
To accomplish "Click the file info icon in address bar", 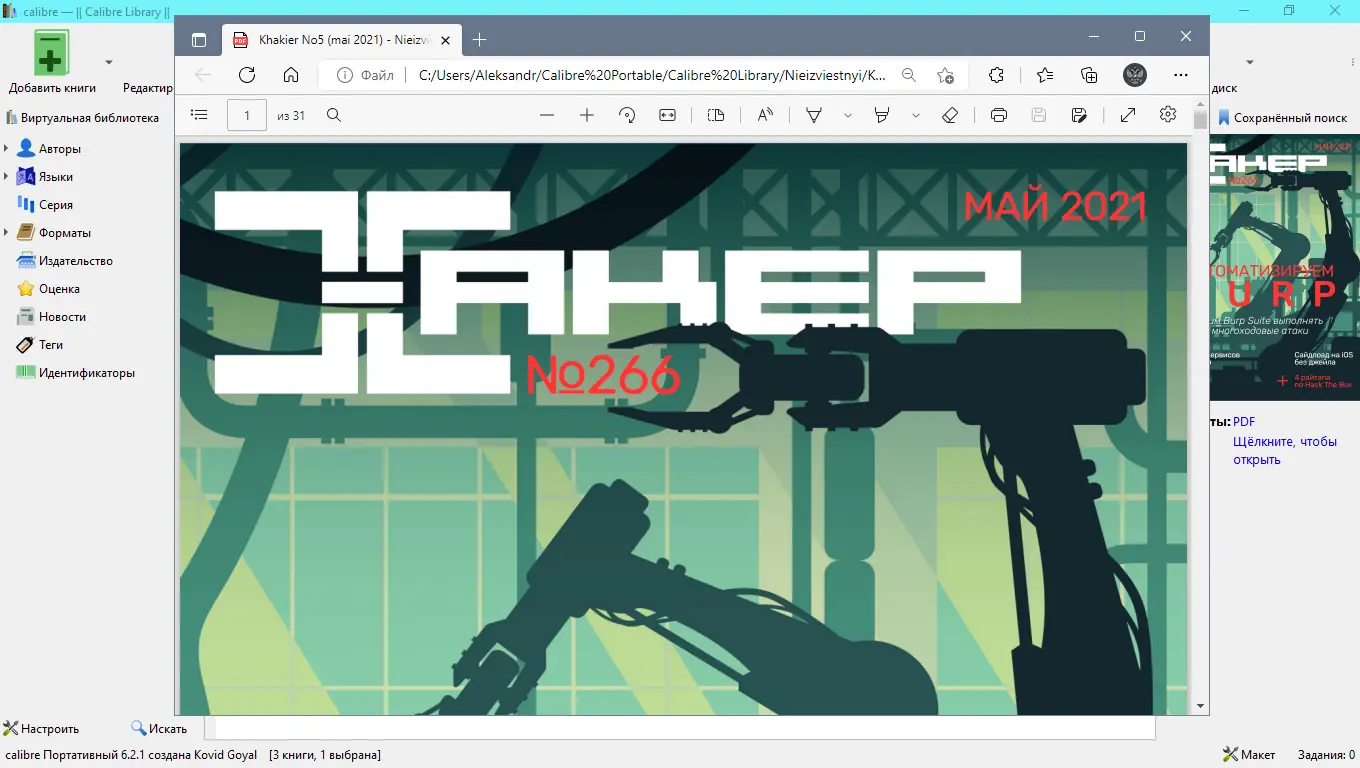I will point(345,75).
